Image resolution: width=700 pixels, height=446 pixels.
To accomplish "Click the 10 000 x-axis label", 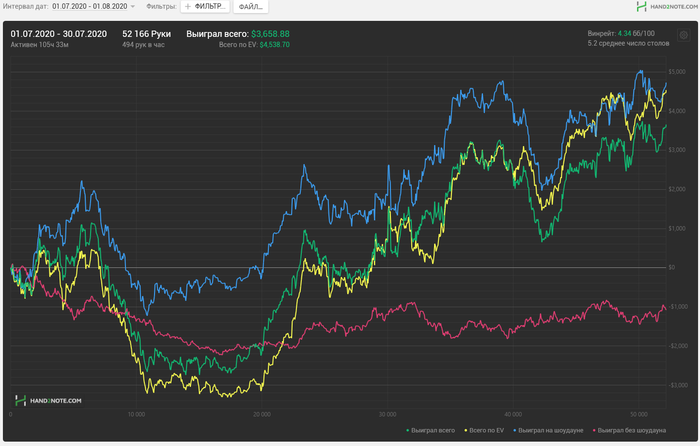I will [136, 415].
